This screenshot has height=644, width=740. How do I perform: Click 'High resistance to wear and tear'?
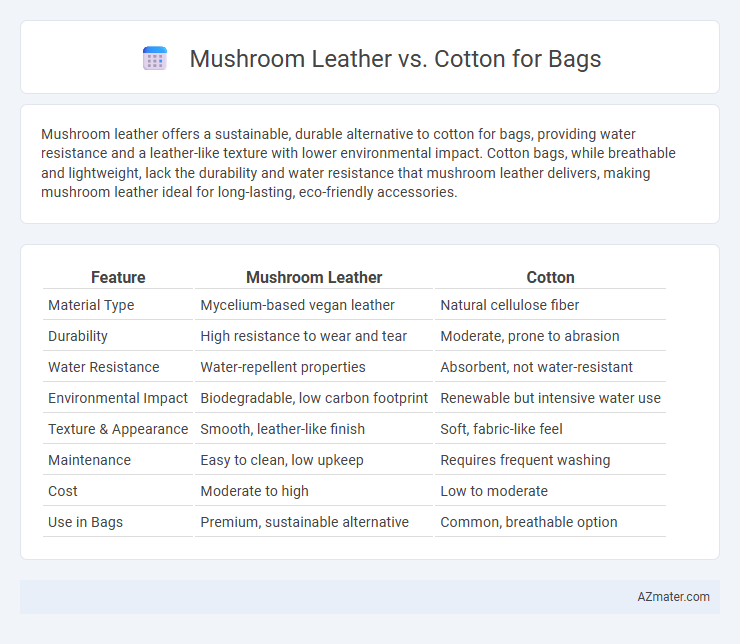point(303,336)
